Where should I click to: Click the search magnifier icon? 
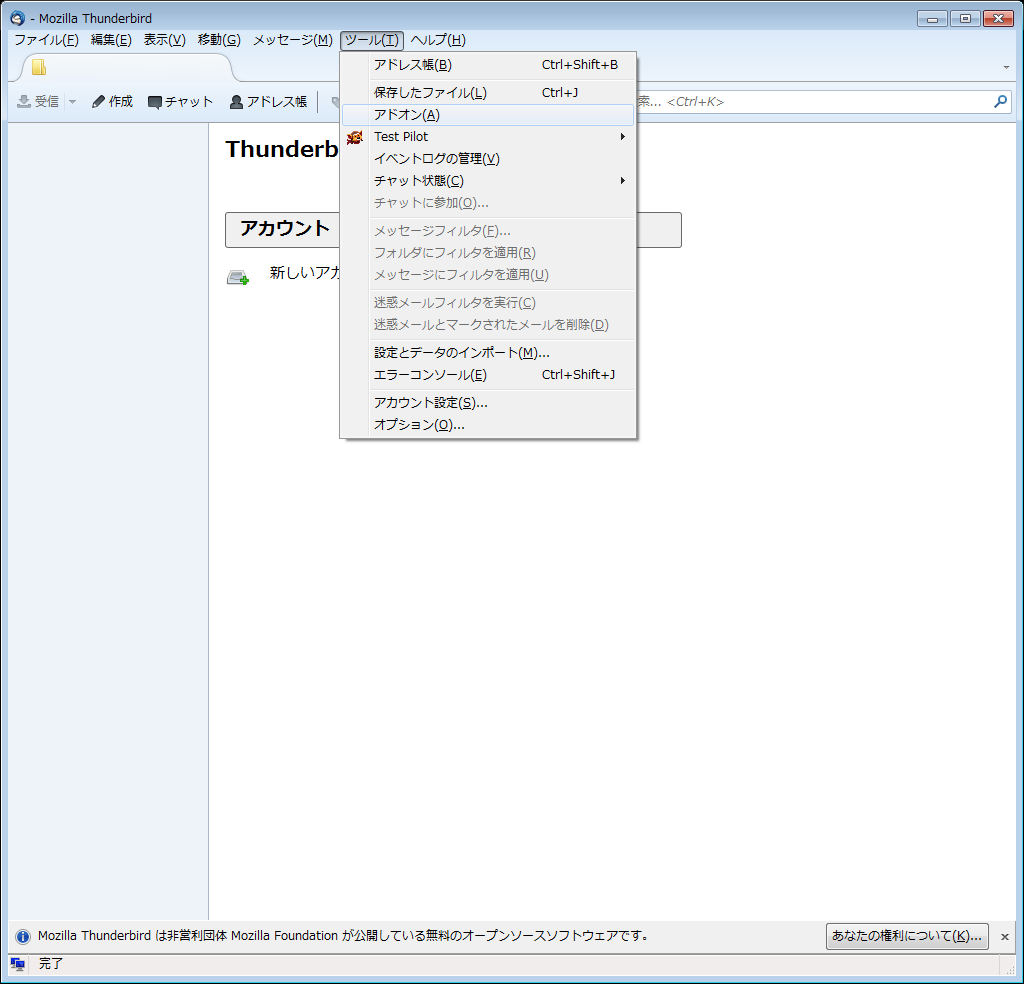click(999, 102)
